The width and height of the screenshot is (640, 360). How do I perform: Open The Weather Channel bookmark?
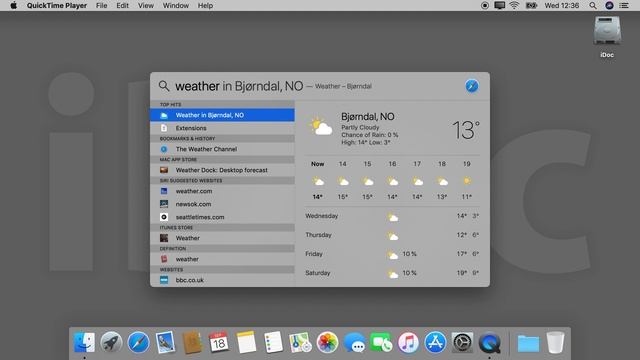[222, 149]
